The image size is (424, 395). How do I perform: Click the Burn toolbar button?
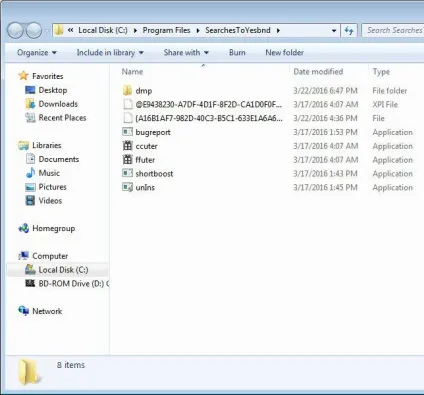(237, 53)
